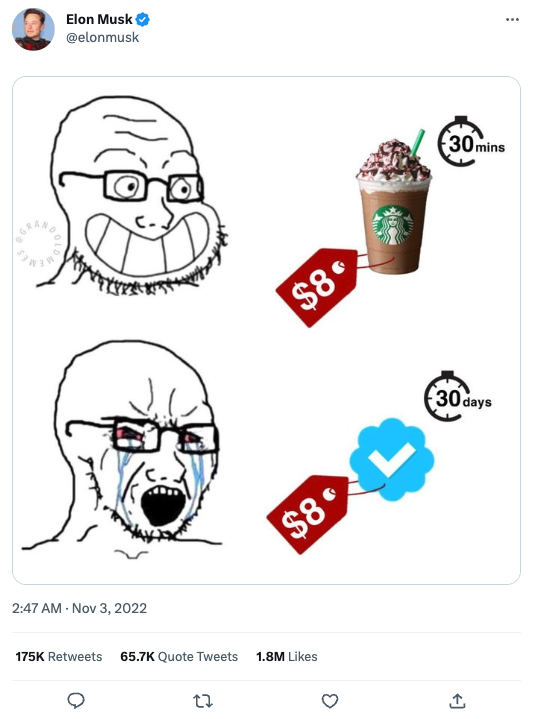Open the 2:47 AM Nov 3, 2022 timestamp
Screen dimensions: 535x719
pos(79,608)
